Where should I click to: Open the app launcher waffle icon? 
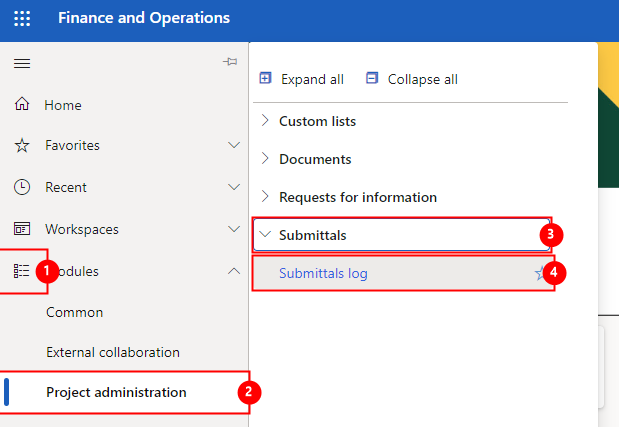[22, 18]
